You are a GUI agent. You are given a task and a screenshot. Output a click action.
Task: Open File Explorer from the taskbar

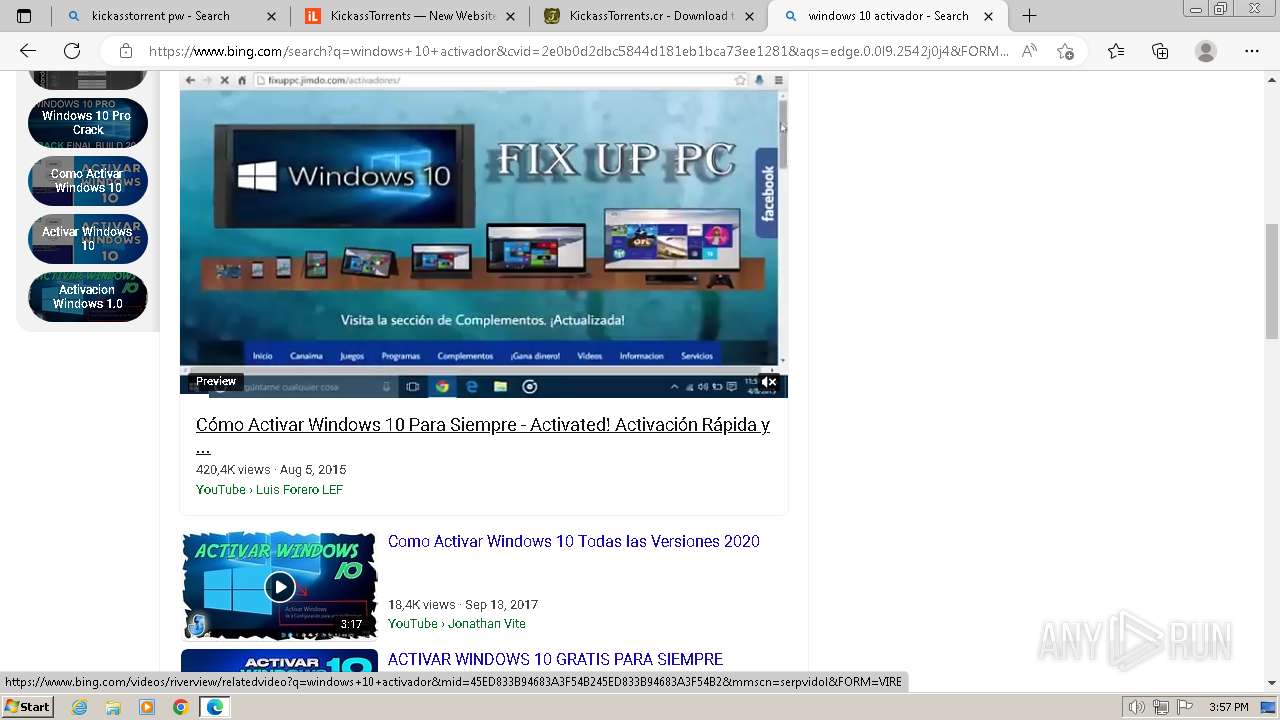(x=113, y=707)
